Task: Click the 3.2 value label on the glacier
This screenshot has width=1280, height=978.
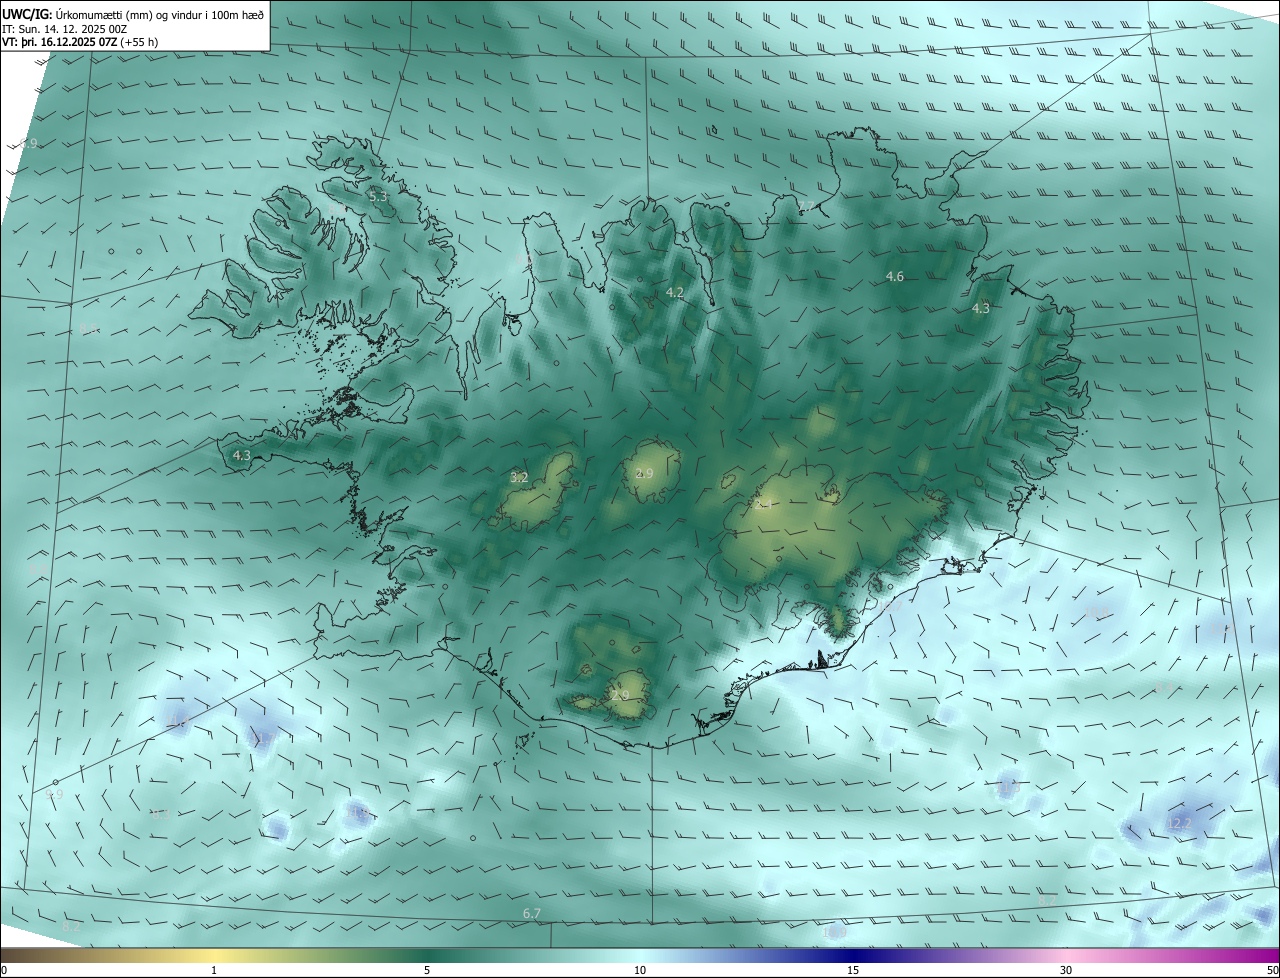Action: 519,478
